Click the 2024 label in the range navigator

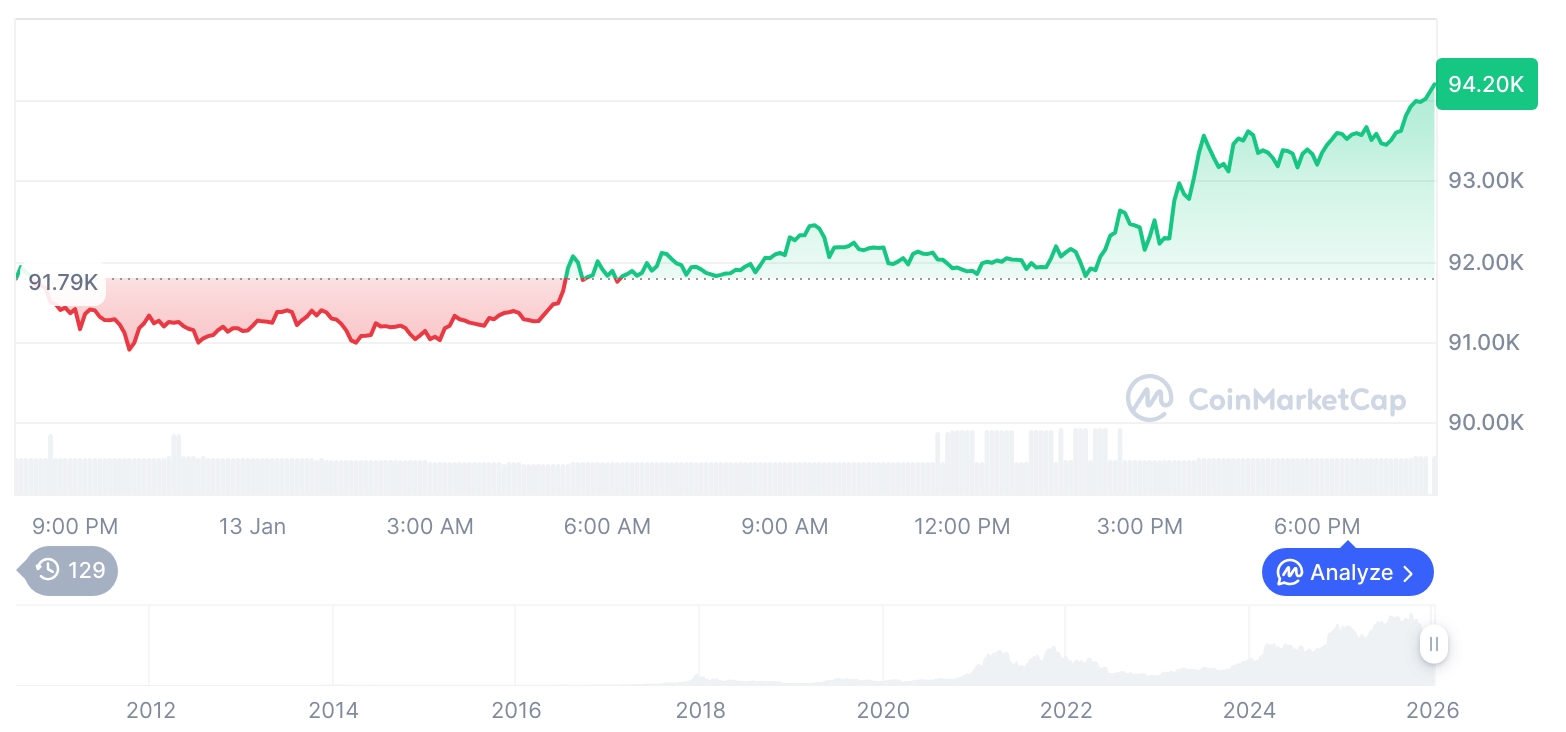click(x=1249, y=710)
